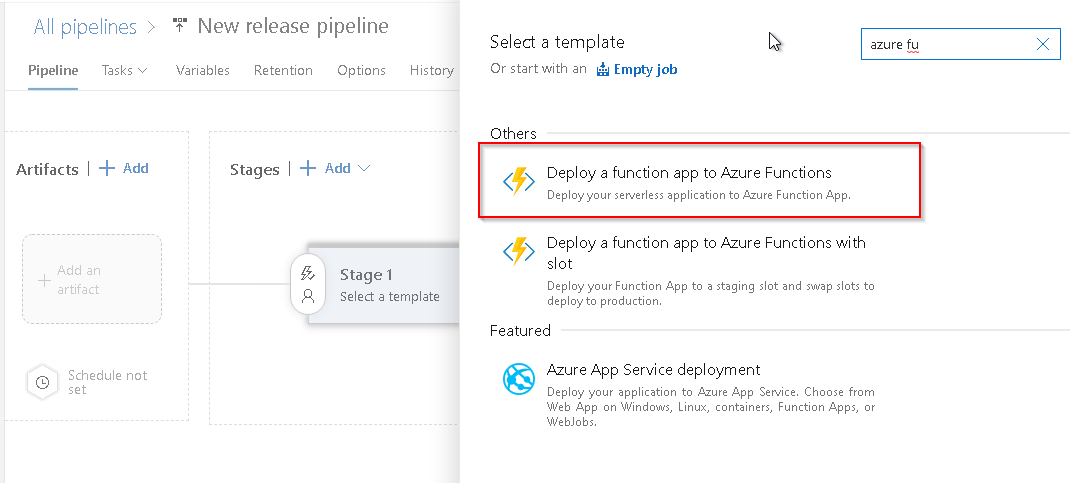Click the New release pipeline title
The width and height of the screenshot is (1070, 483).
[293, 27]
